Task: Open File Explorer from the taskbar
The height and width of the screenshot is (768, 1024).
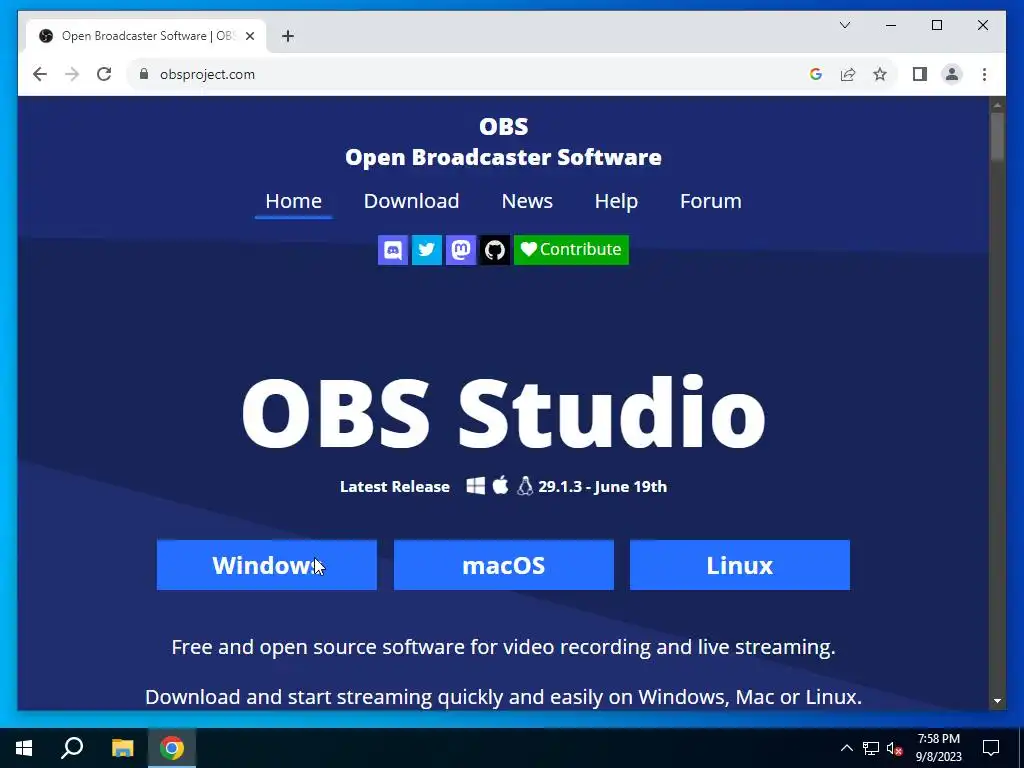Action: pyautogui.click(x=122, y=748)
